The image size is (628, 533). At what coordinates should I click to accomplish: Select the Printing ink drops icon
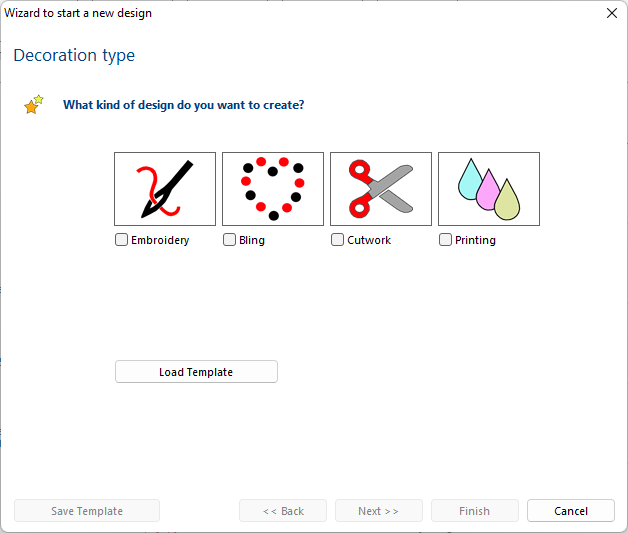(489, 189)
